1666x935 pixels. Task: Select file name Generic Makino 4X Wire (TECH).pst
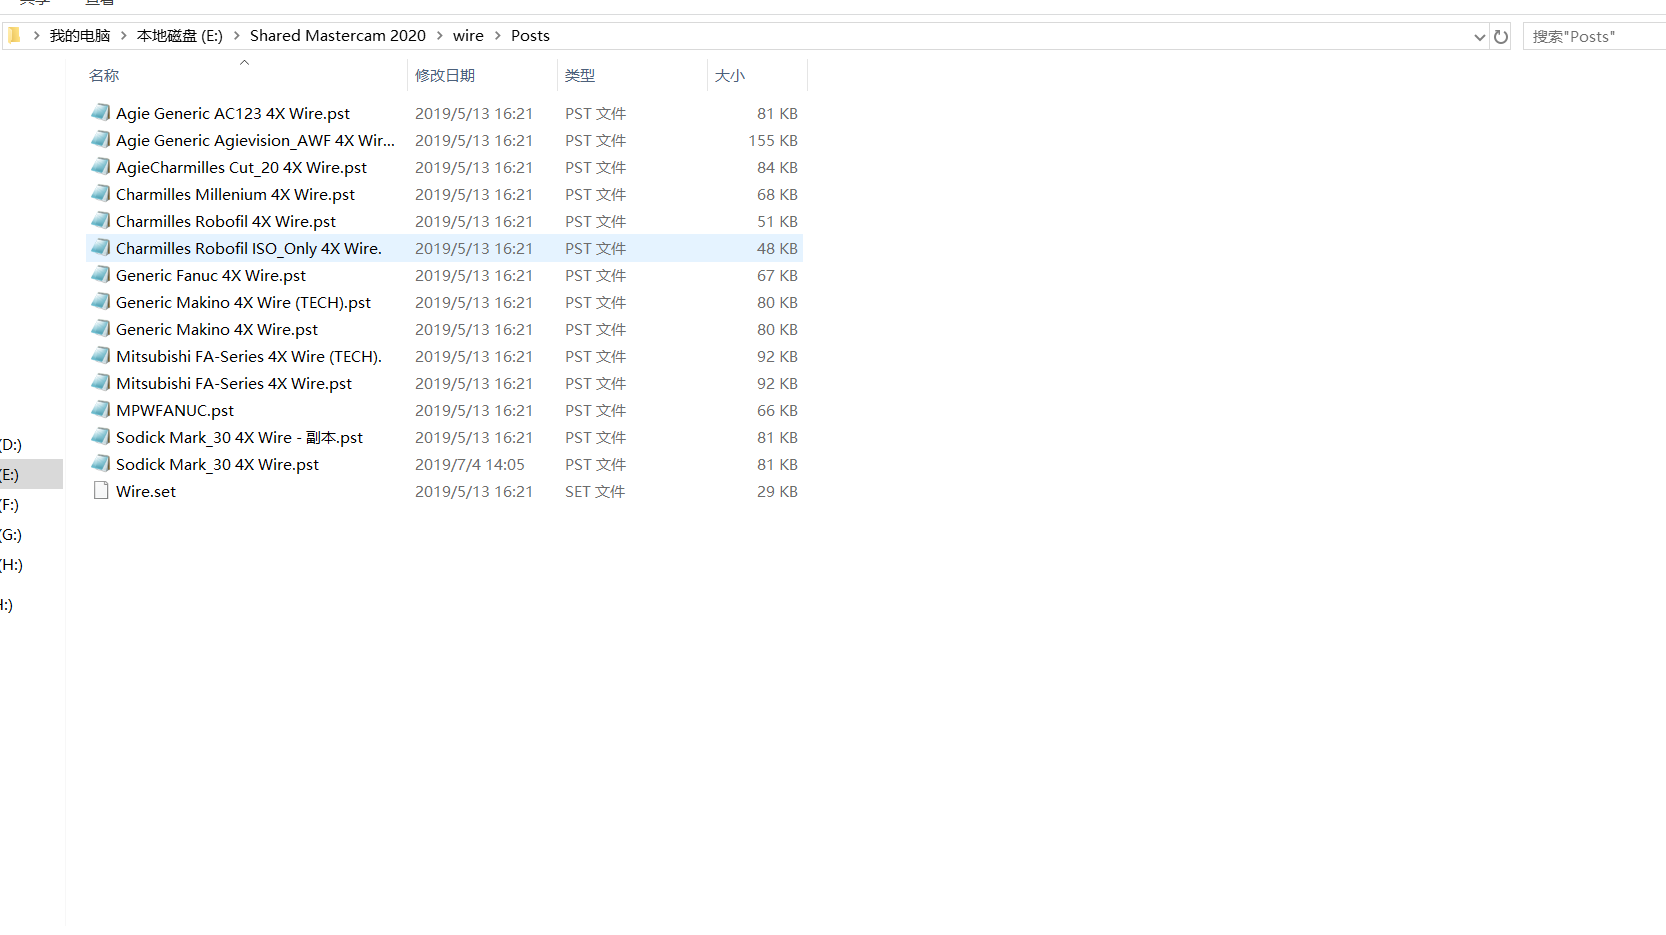click(x=243, y=303)
